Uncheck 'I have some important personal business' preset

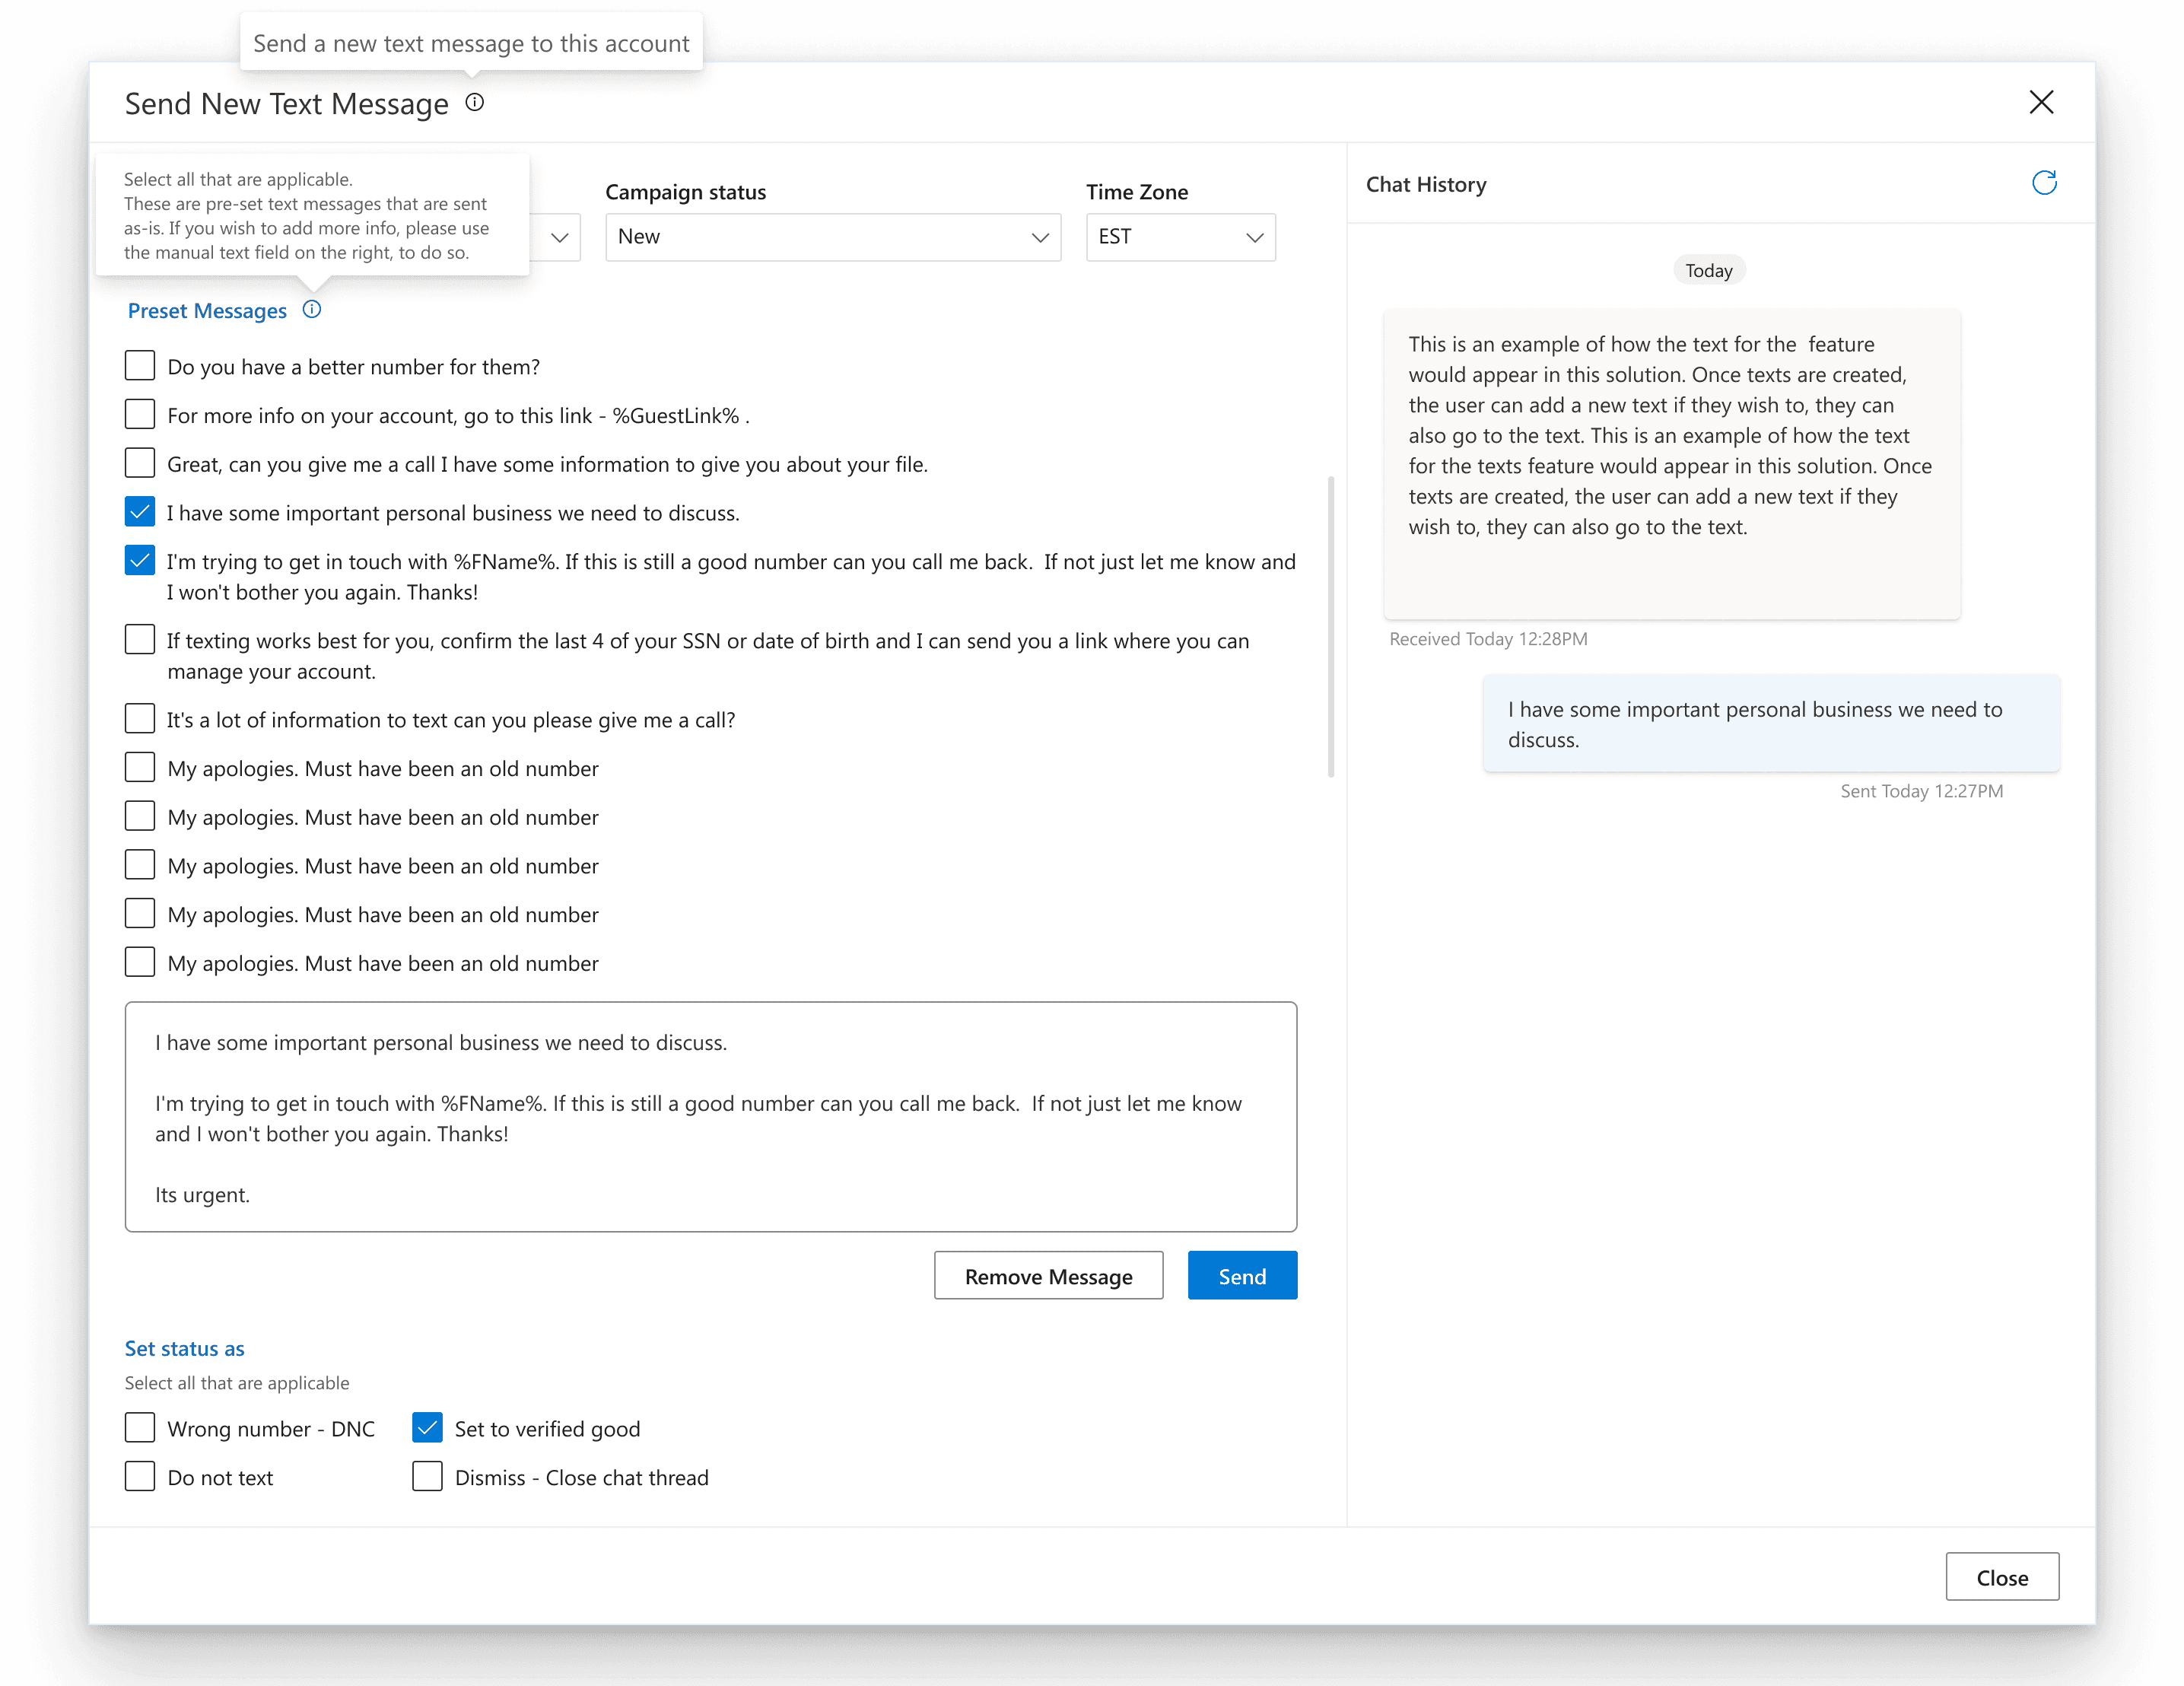pyautogui.click(x=140, y=512)
